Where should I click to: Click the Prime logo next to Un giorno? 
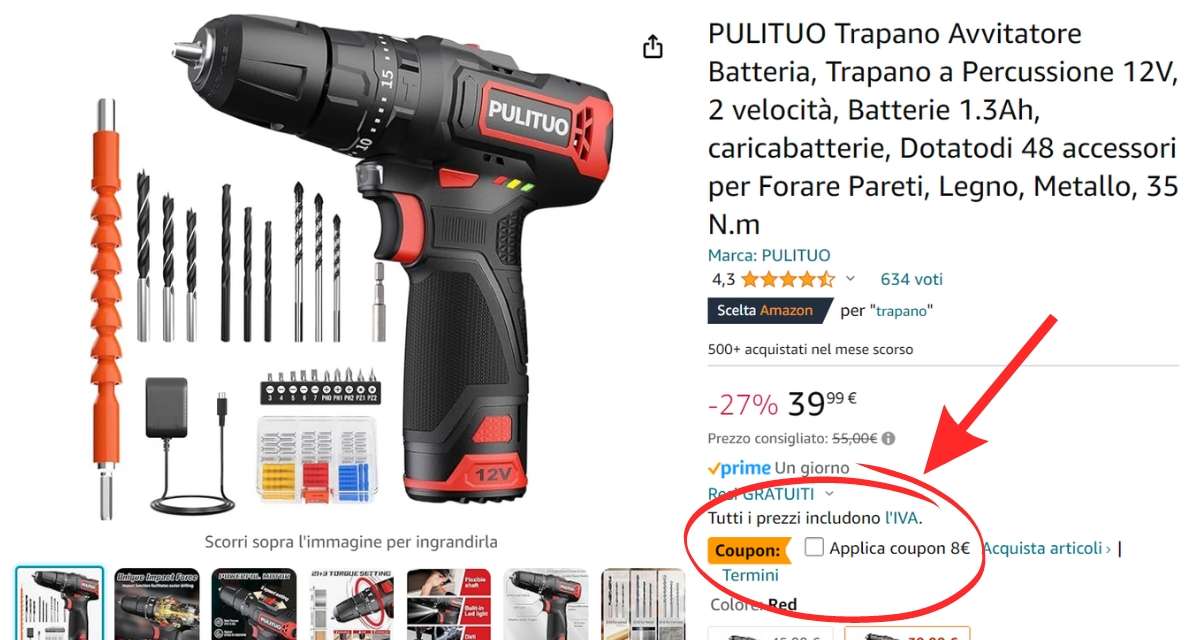coord(739,468)
